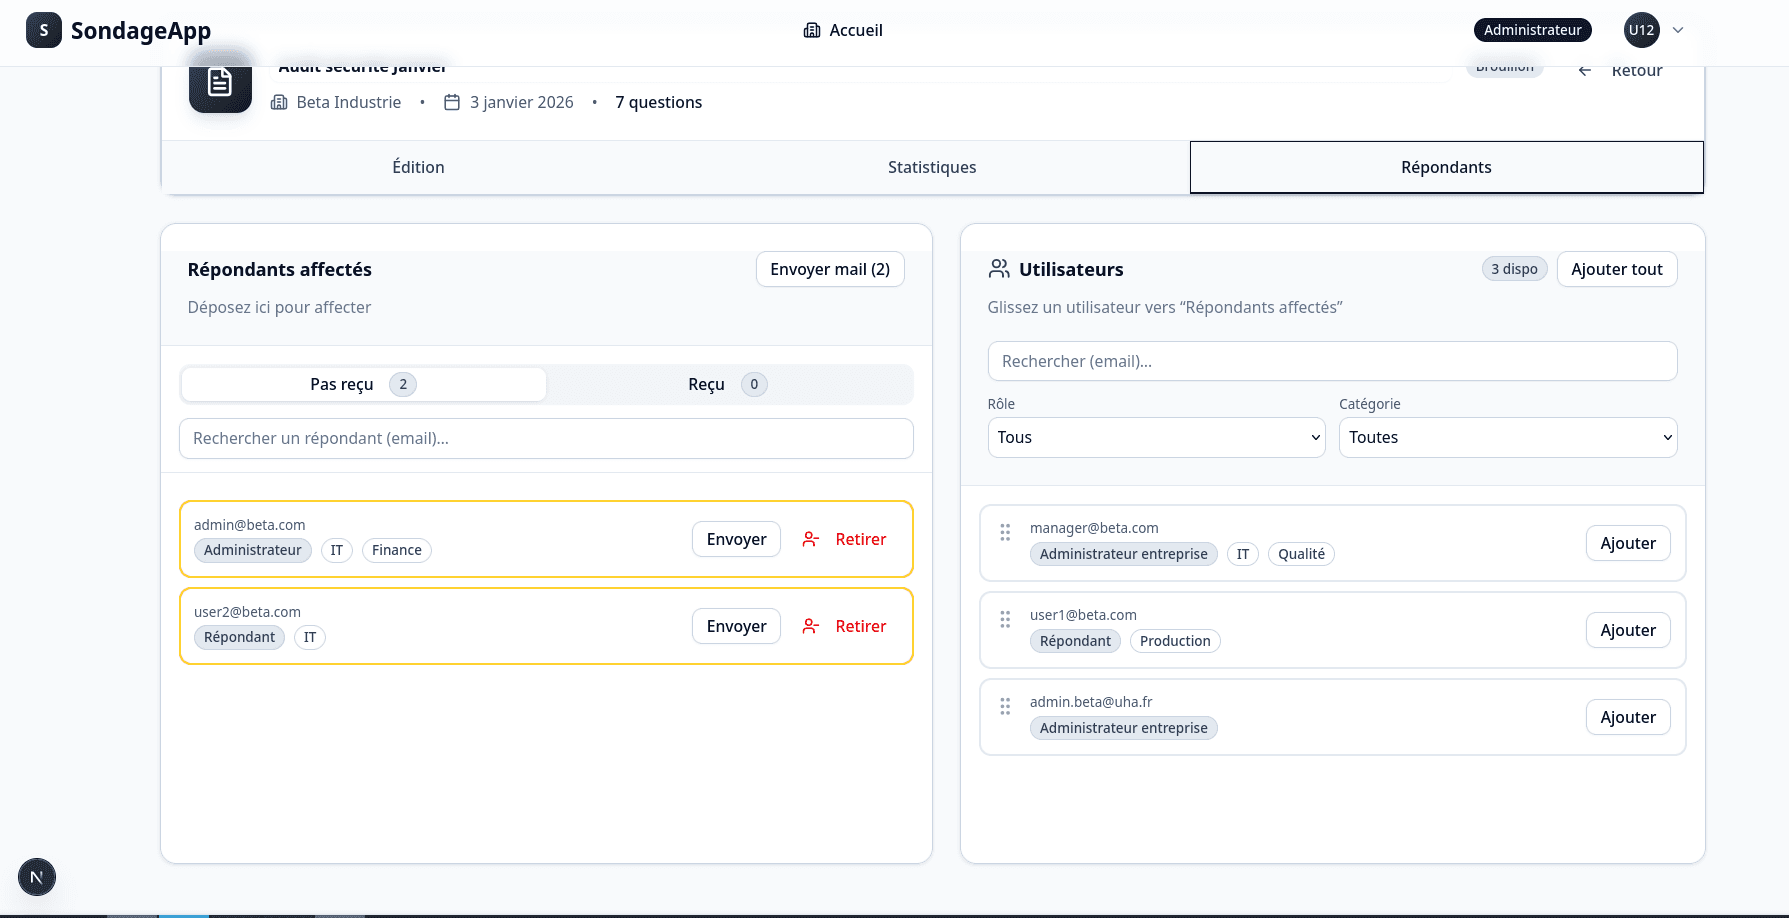Screen dimensions: 1789x918
Task: Click the Administrateur badge in the header
Action: click(x=1532, y=30)
